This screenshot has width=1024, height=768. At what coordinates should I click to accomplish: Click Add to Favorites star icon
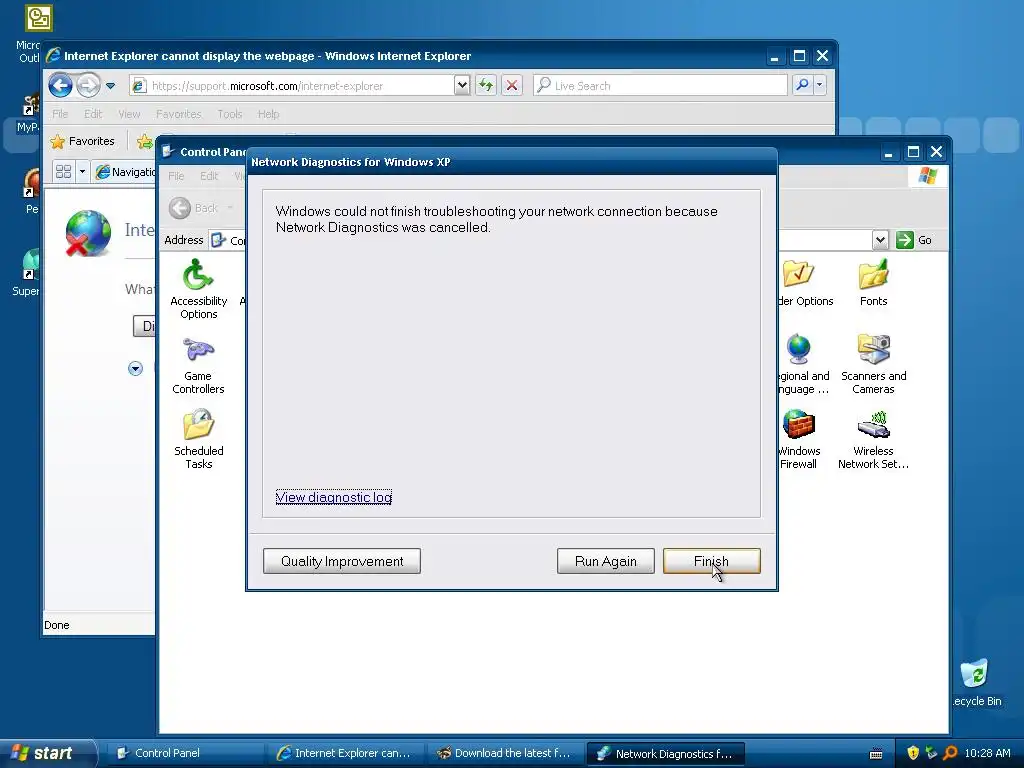pyautogui.click(x=144, y=141)
